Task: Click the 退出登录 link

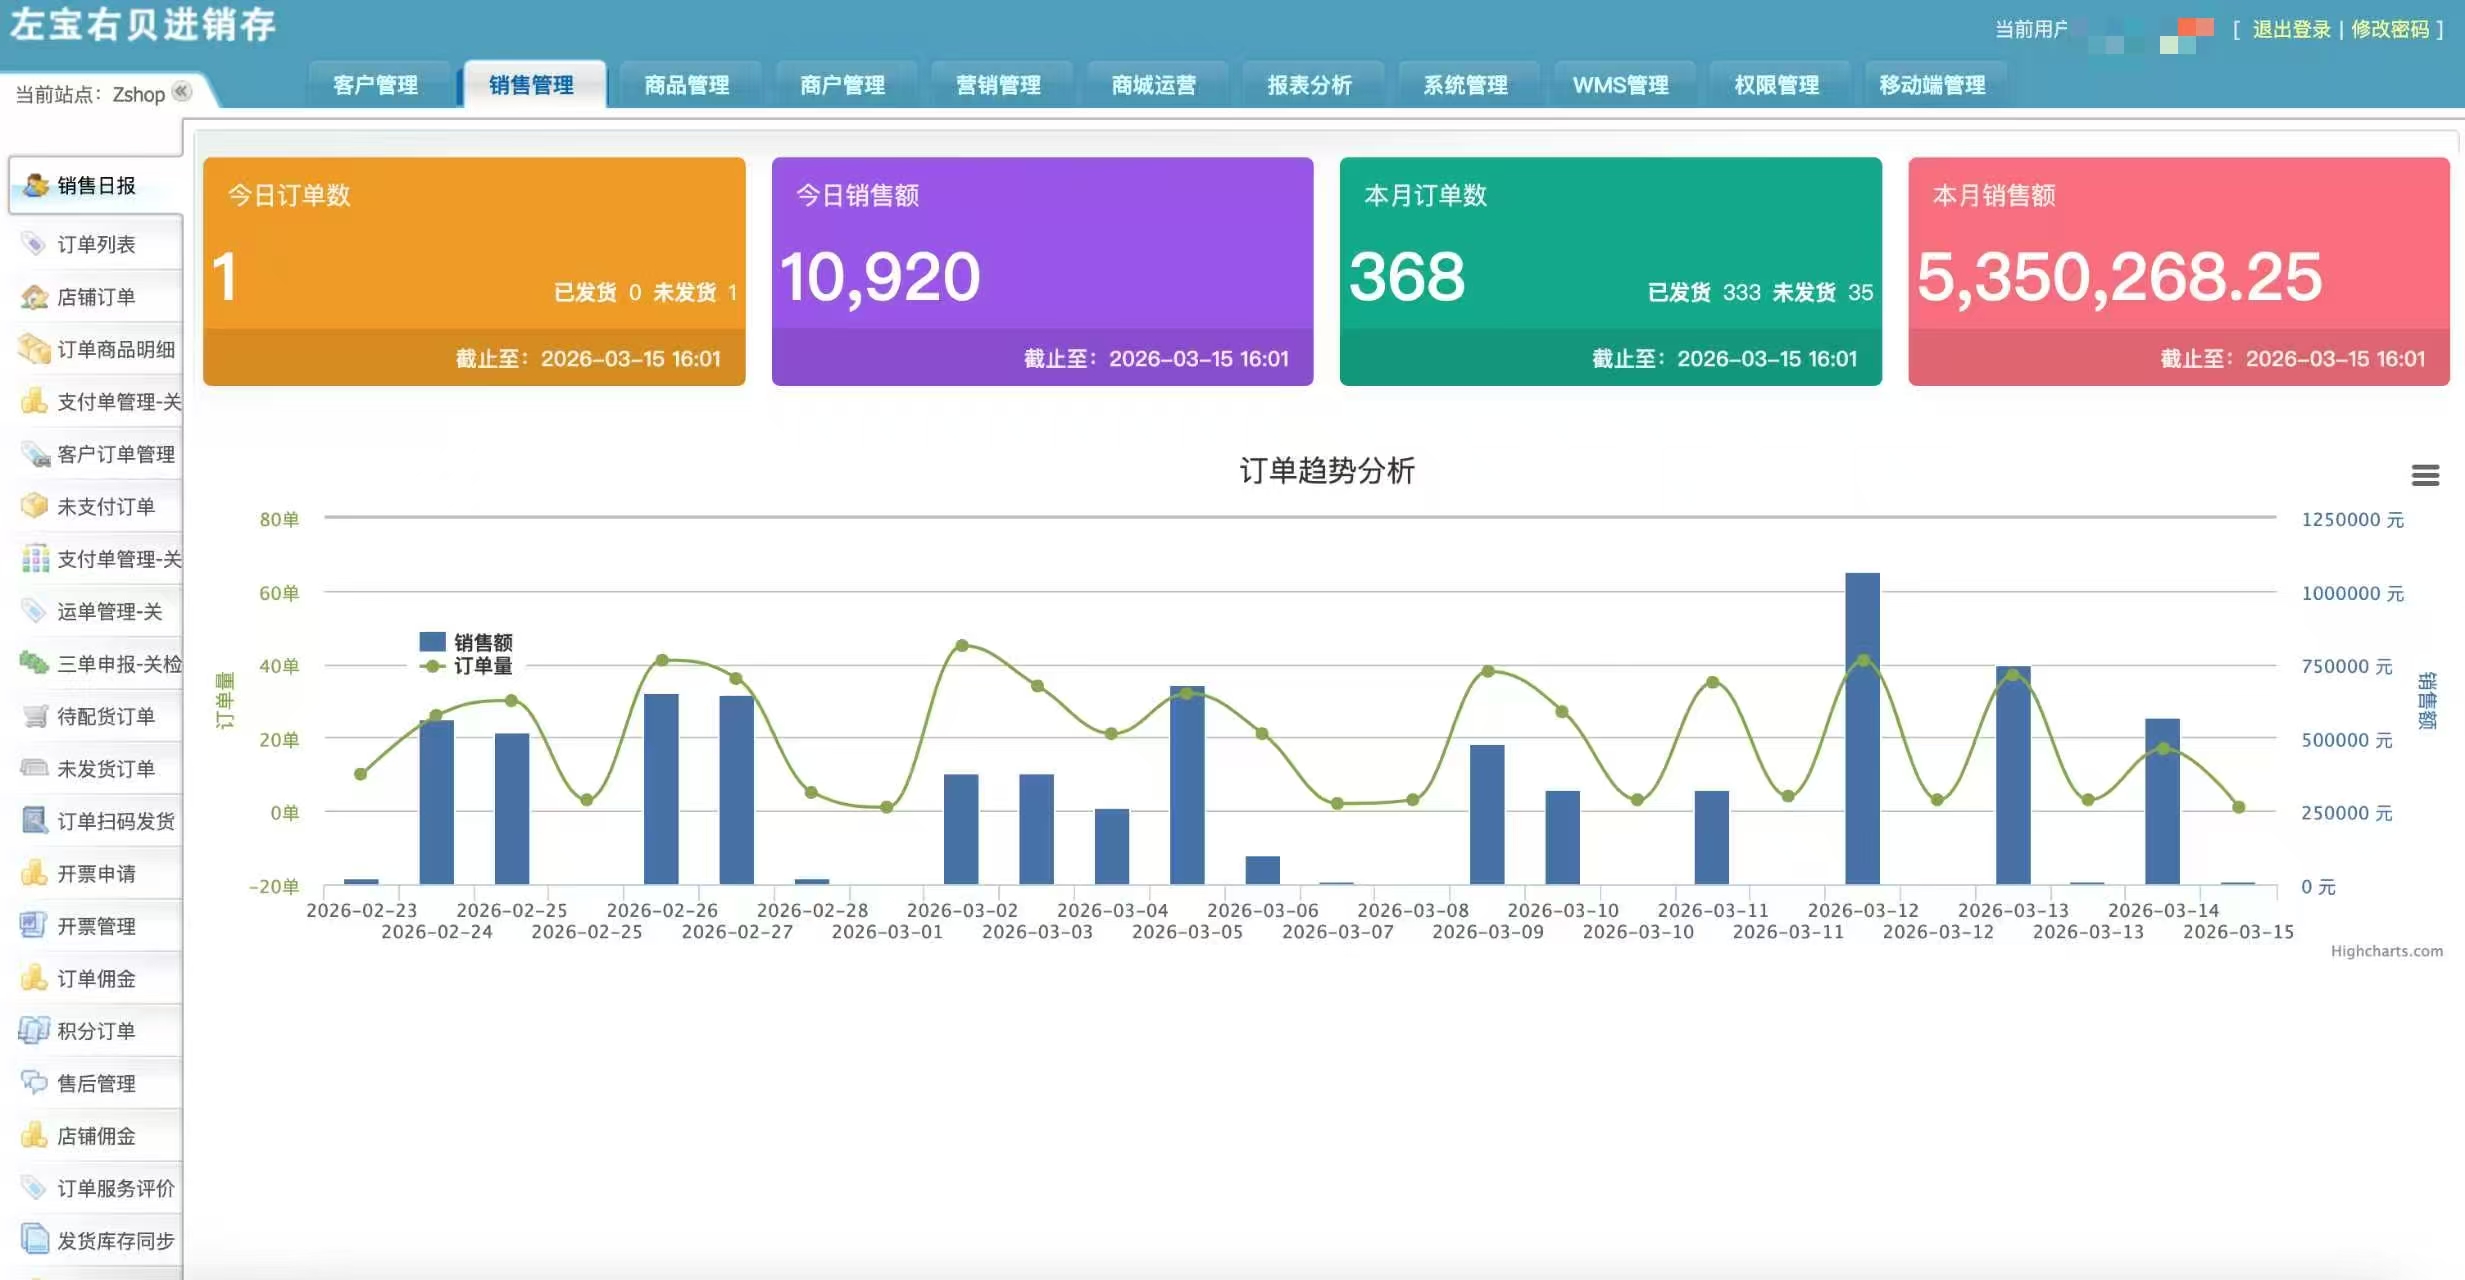Action: (x=2291, y=29)
